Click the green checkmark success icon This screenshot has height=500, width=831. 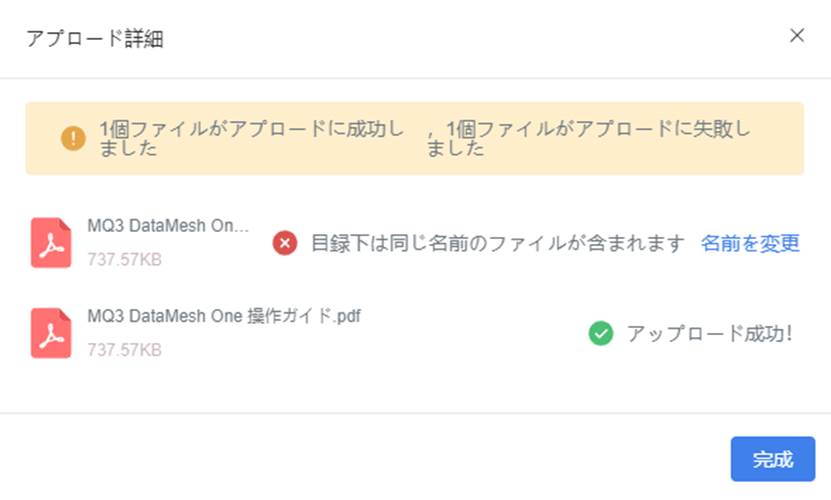click(x=600, y=334)
